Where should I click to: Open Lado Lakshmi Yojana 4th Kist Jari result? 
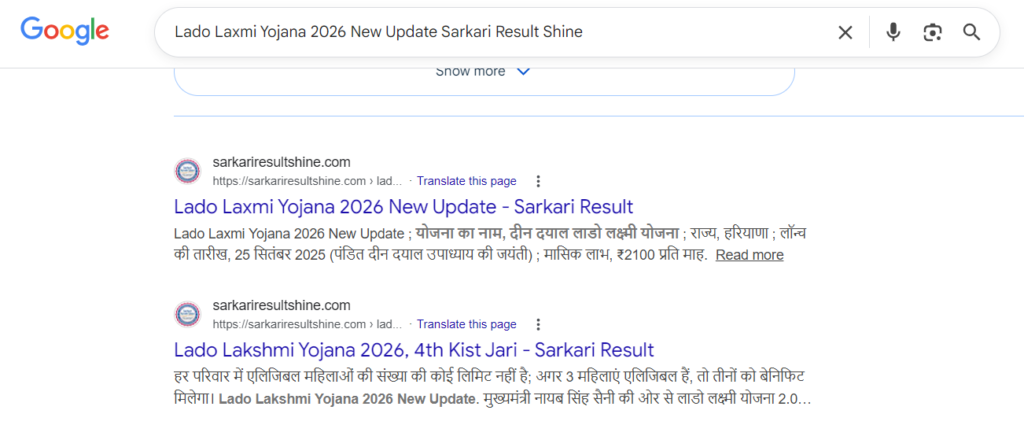[413, 350]
